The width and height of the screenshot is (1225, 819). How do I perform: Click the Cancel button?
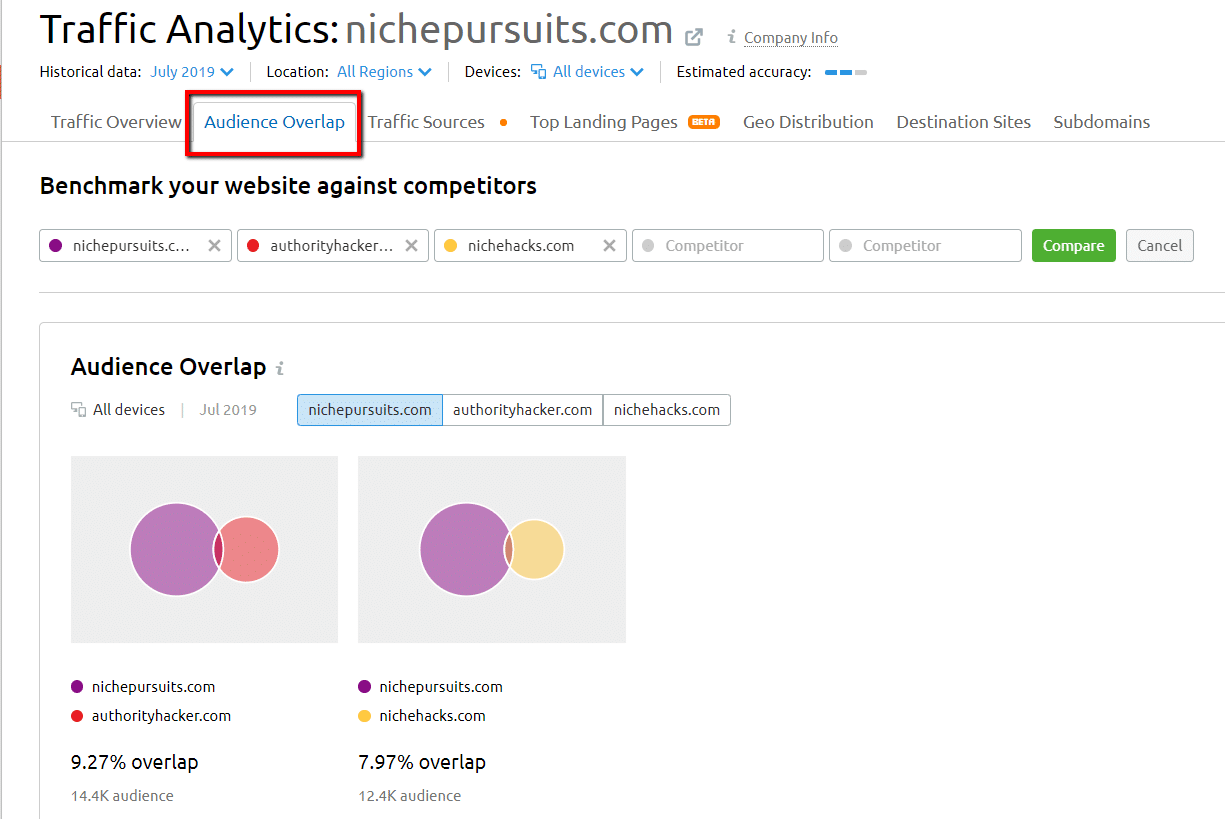click(x=1159, y=246)
